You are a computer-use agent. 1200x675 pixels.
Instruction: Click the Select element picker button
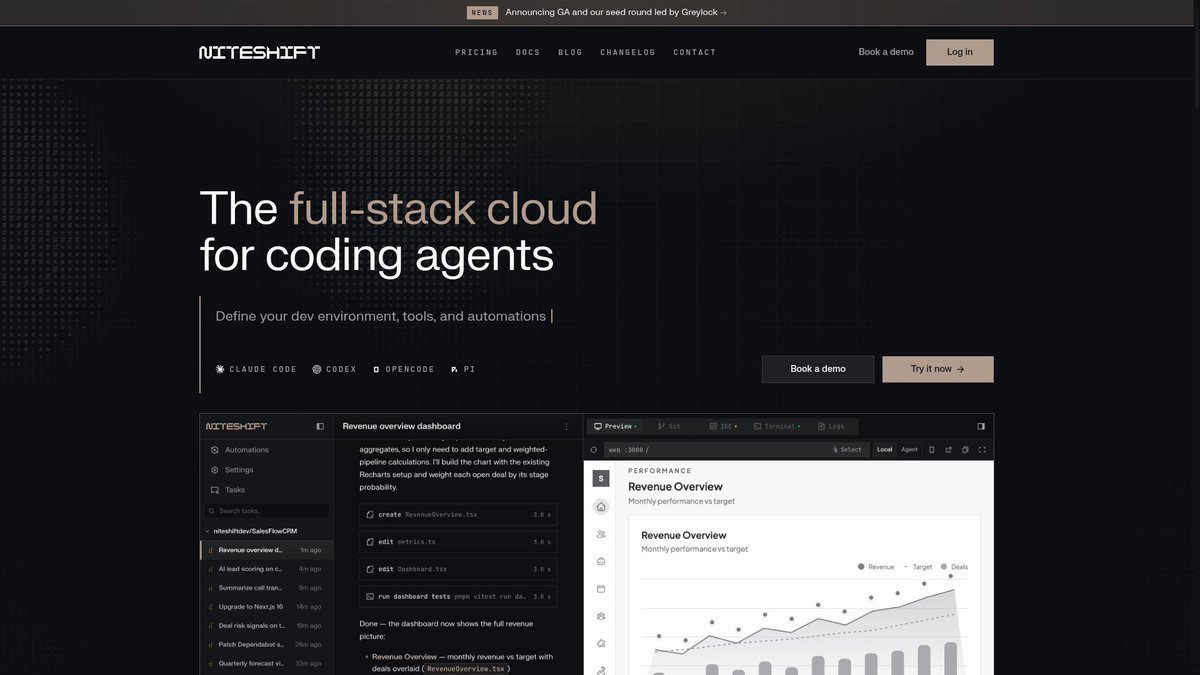(847, 450)
